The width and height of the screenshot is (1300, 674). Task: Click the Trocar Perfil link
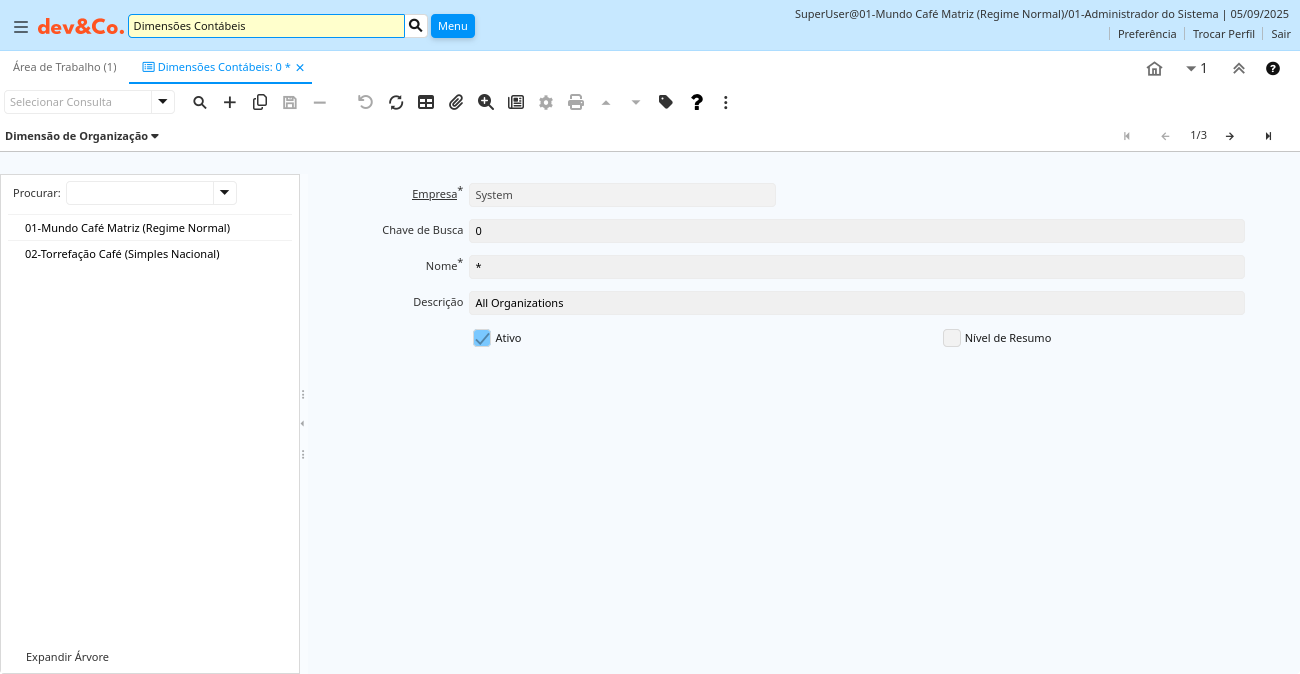click(x=1223, y=34)
